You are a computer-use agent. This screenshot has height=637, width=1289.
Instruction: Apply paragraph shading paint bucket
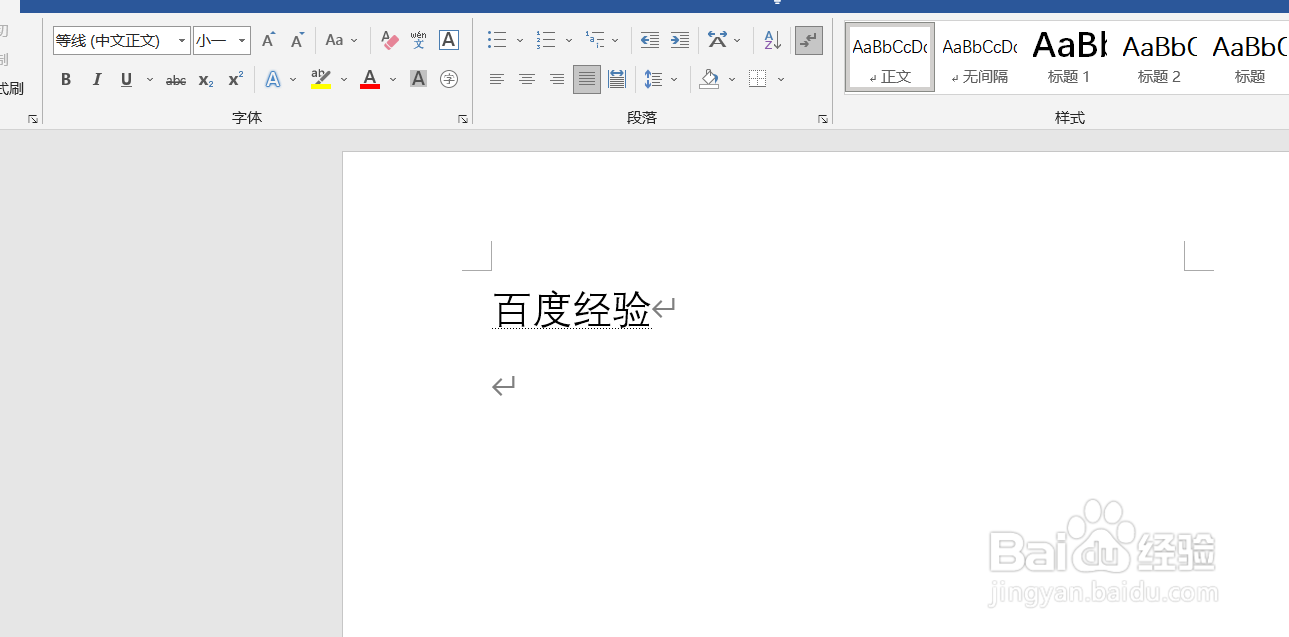(709, 79)
